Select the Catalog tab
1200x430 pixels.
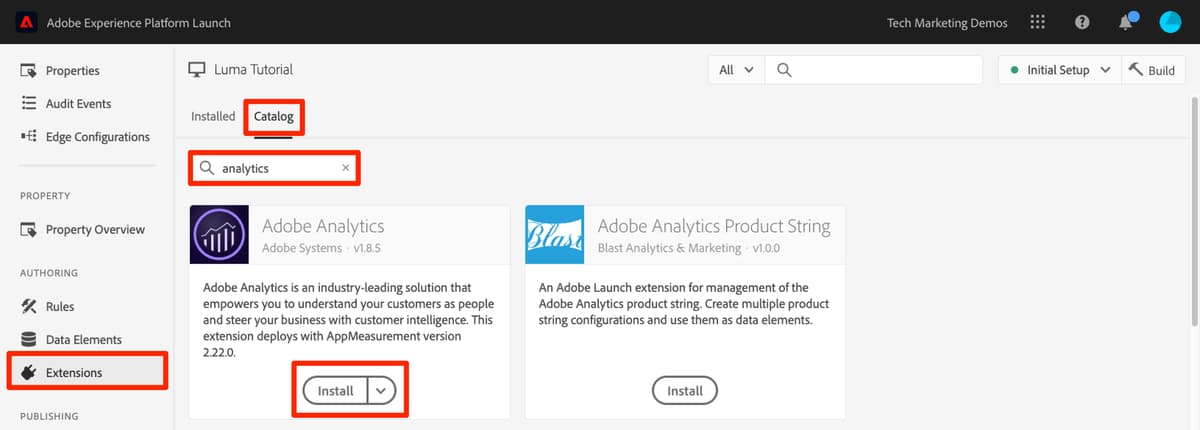[274, 116]
